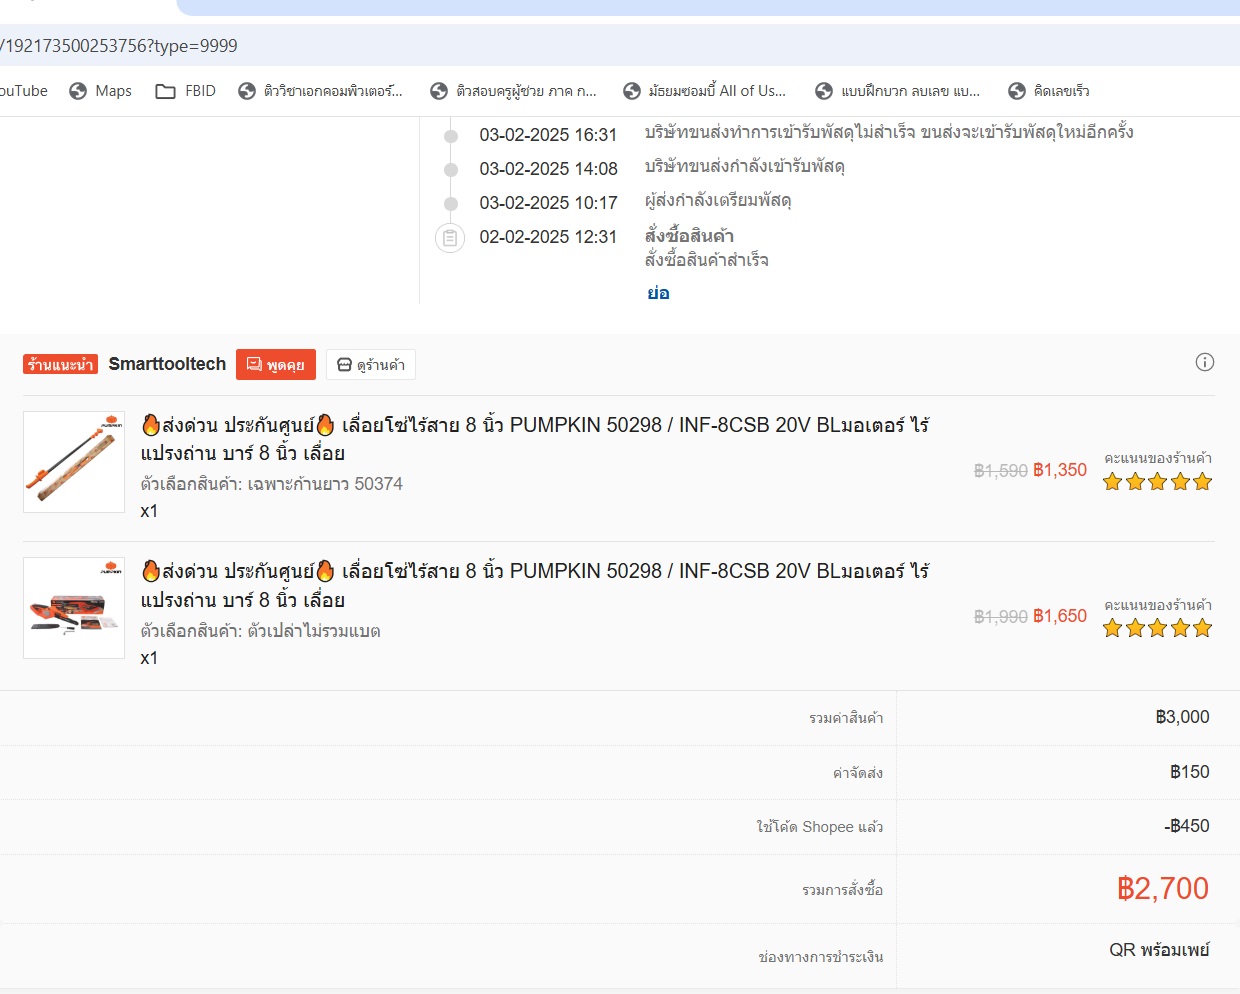
Task: Click the globe icon beside Maps bookmark
Action: tap(78, 91)
